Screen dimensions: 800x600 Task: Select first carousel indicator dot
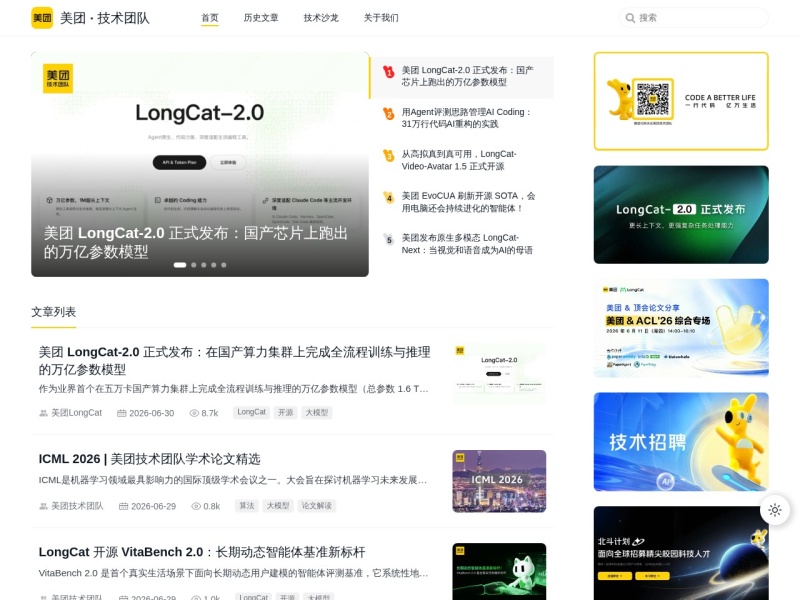click(x=180, y=265)
